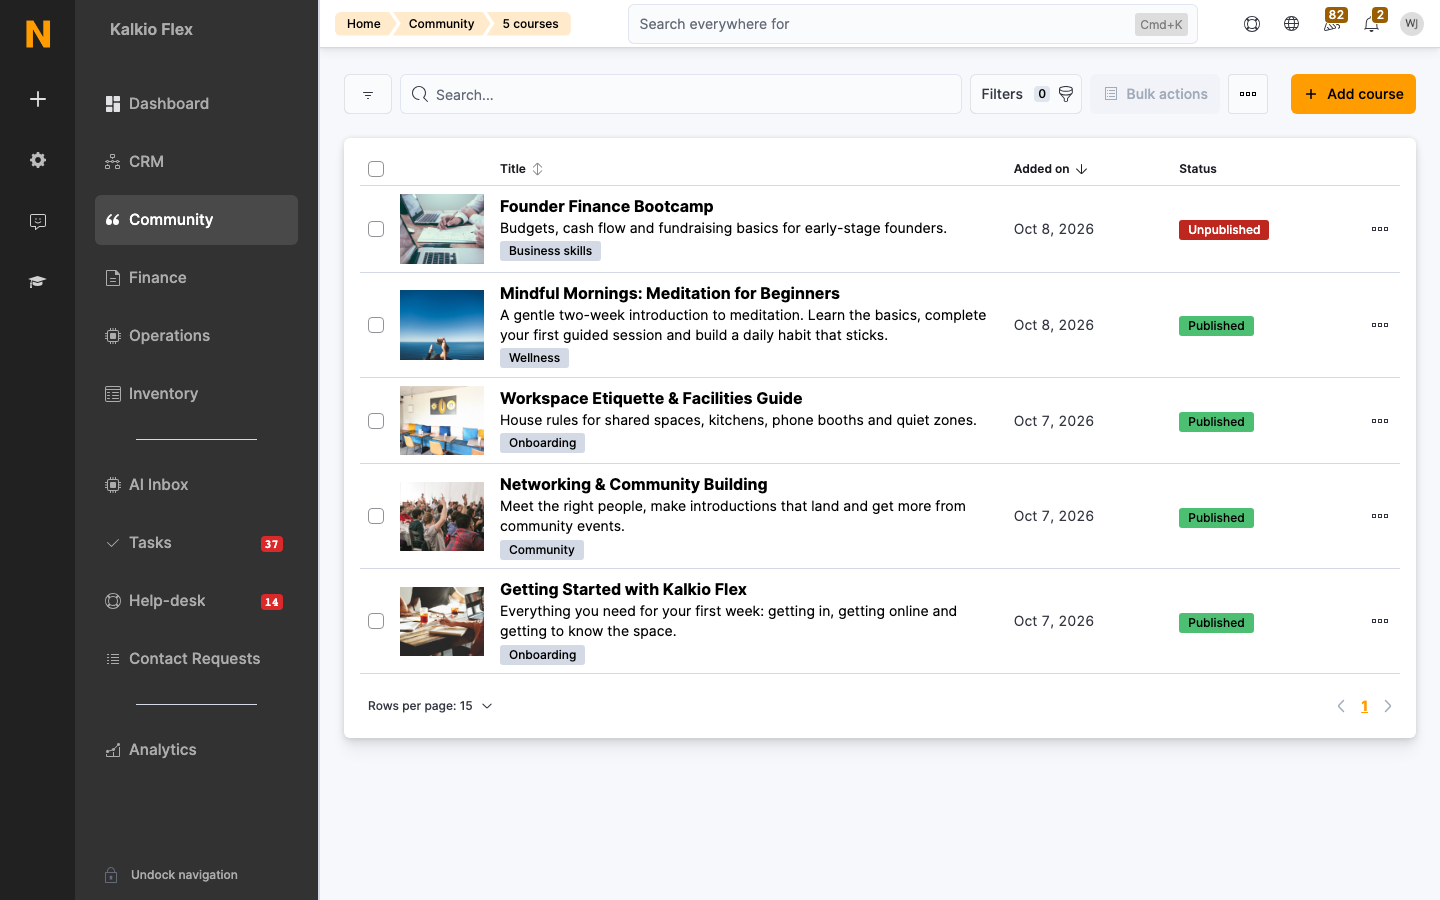The width and height of the screenshot is (1440, 900).
Task: Open Mindful Mornings: Meditation for Beginners title
Action: [x=669, y=293]
